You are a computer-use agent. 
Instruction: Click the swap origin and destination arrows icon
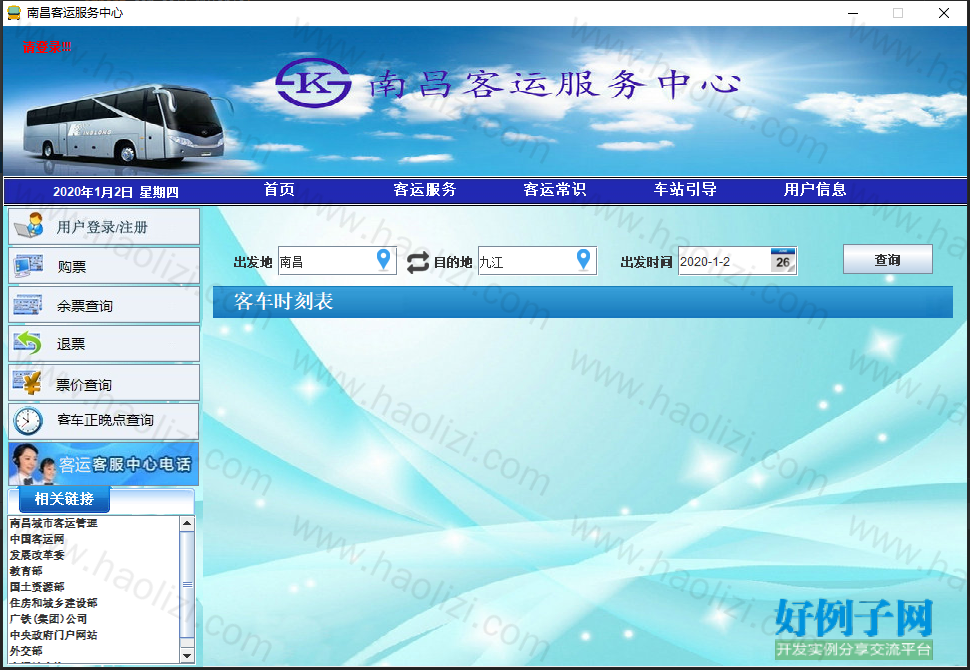(418, 262)
